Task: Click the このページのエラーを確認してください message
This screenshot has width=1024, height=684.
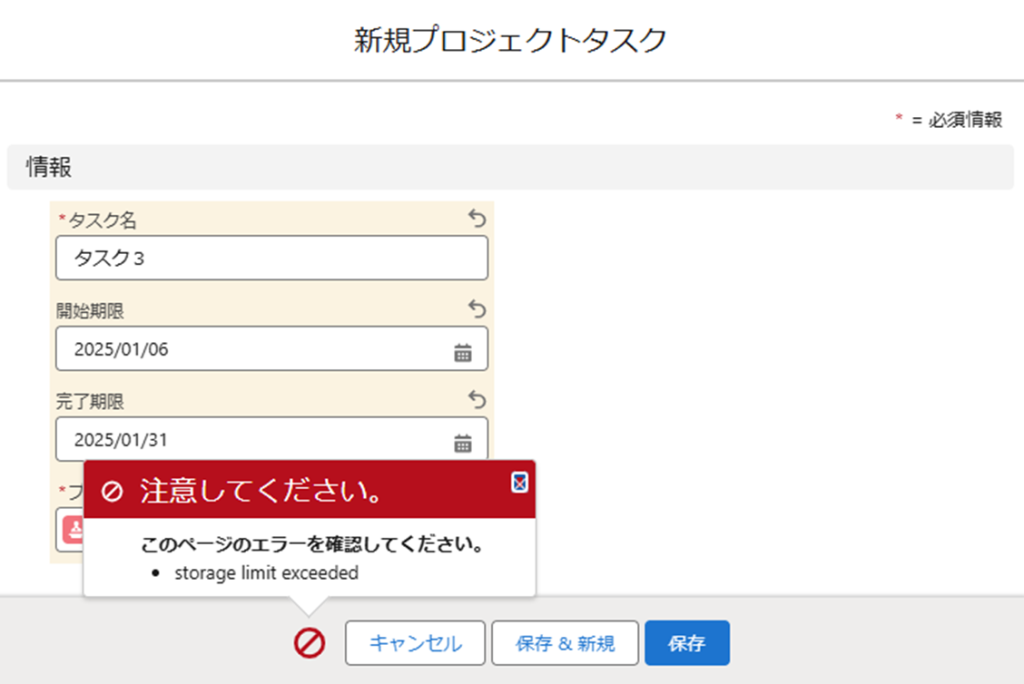Action: [313, 546]
